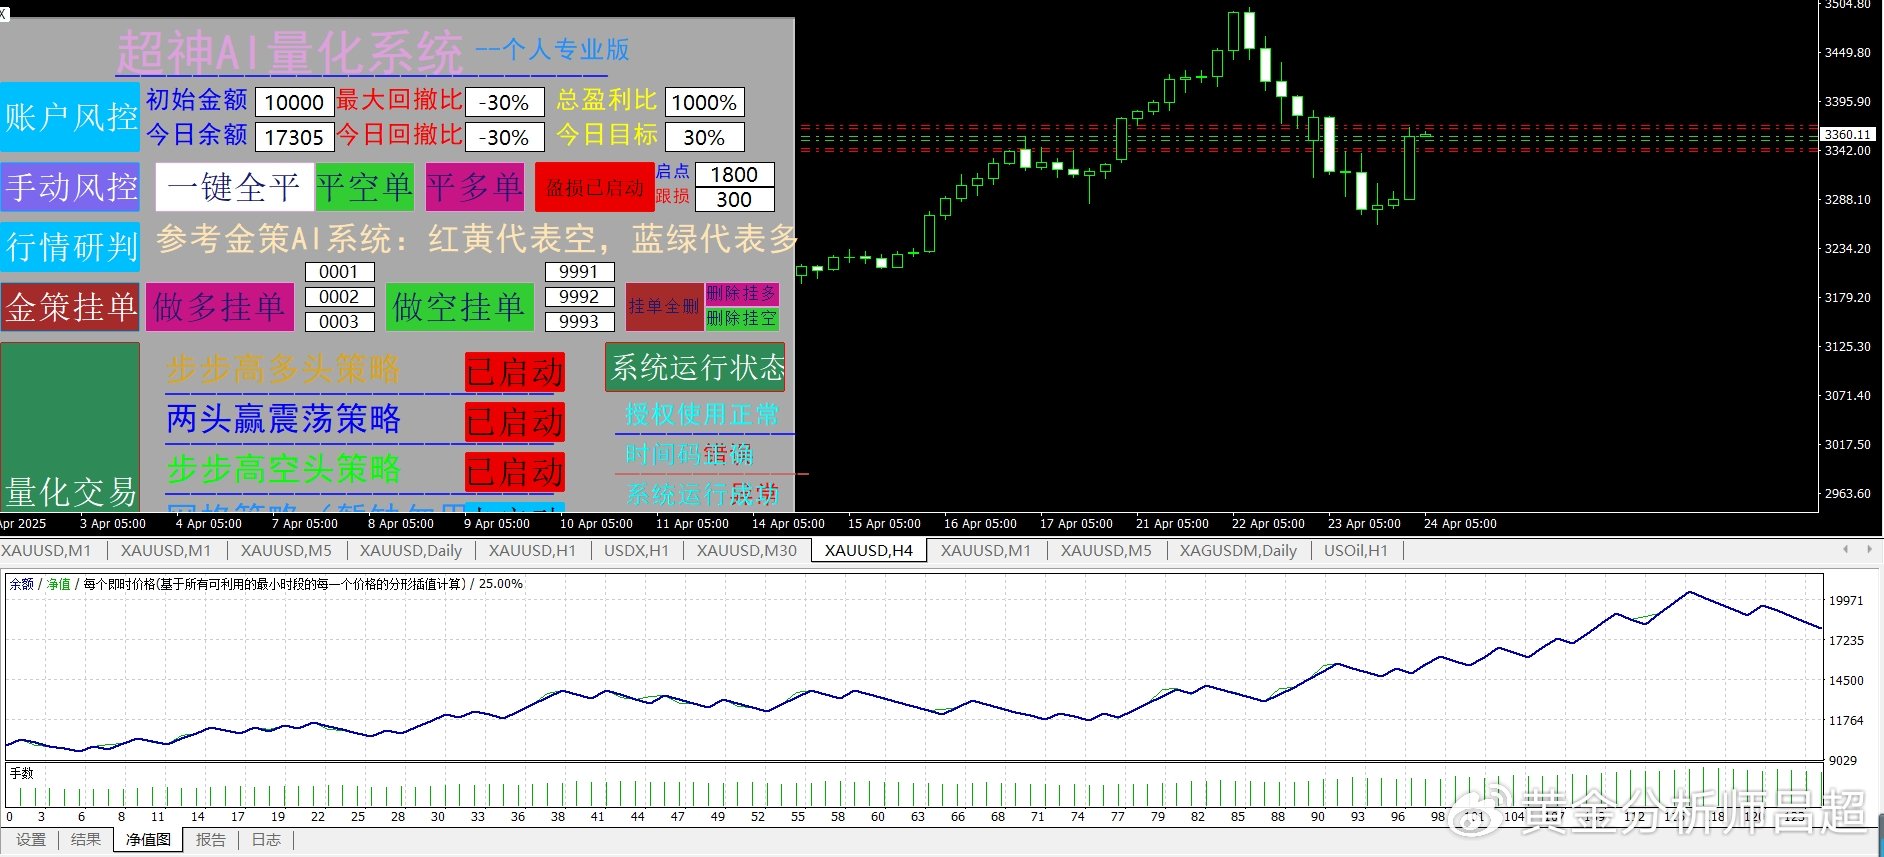Click the 9993 order field
This screenshot has height=857, width=1884.
pyautogui.click(x=579, y=322)
